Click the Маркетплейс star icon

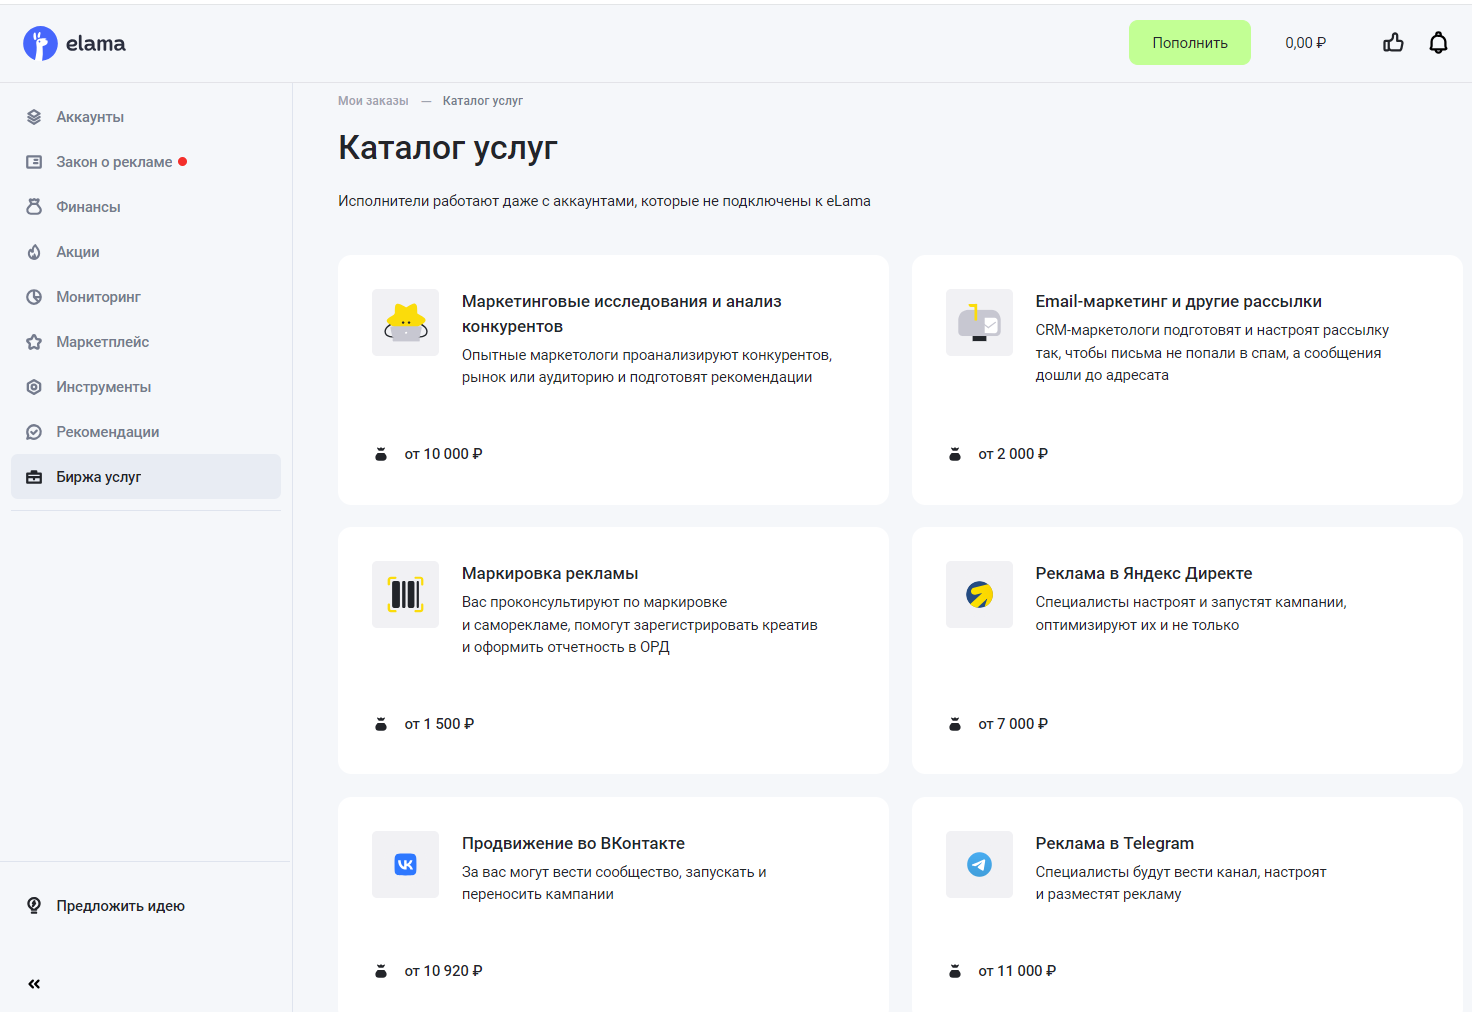pos(34,342)
